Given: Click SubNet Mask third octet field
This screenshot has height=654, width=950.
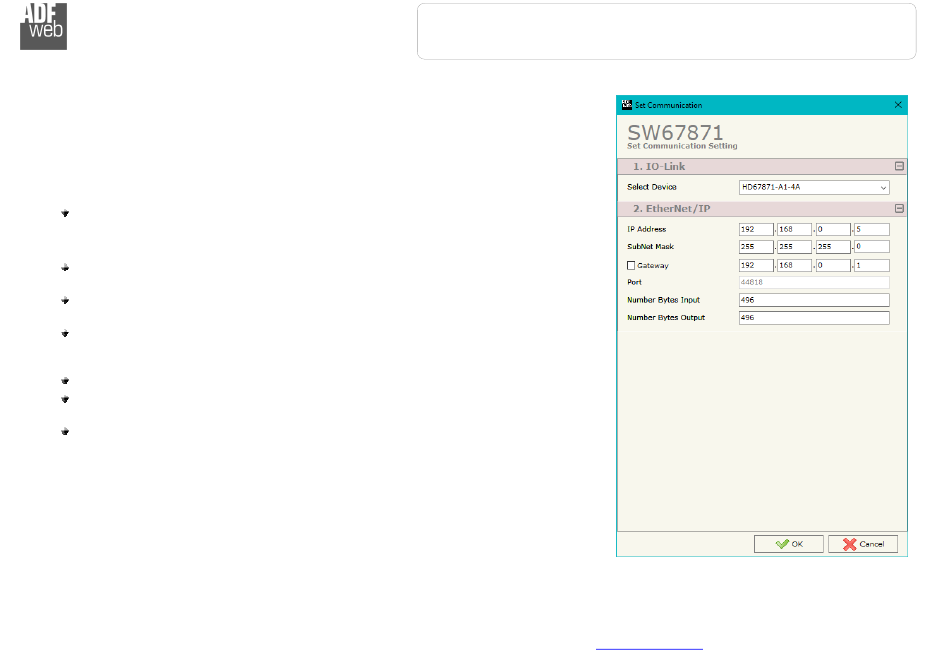Looking at the screenshot, I should (833, 247).
